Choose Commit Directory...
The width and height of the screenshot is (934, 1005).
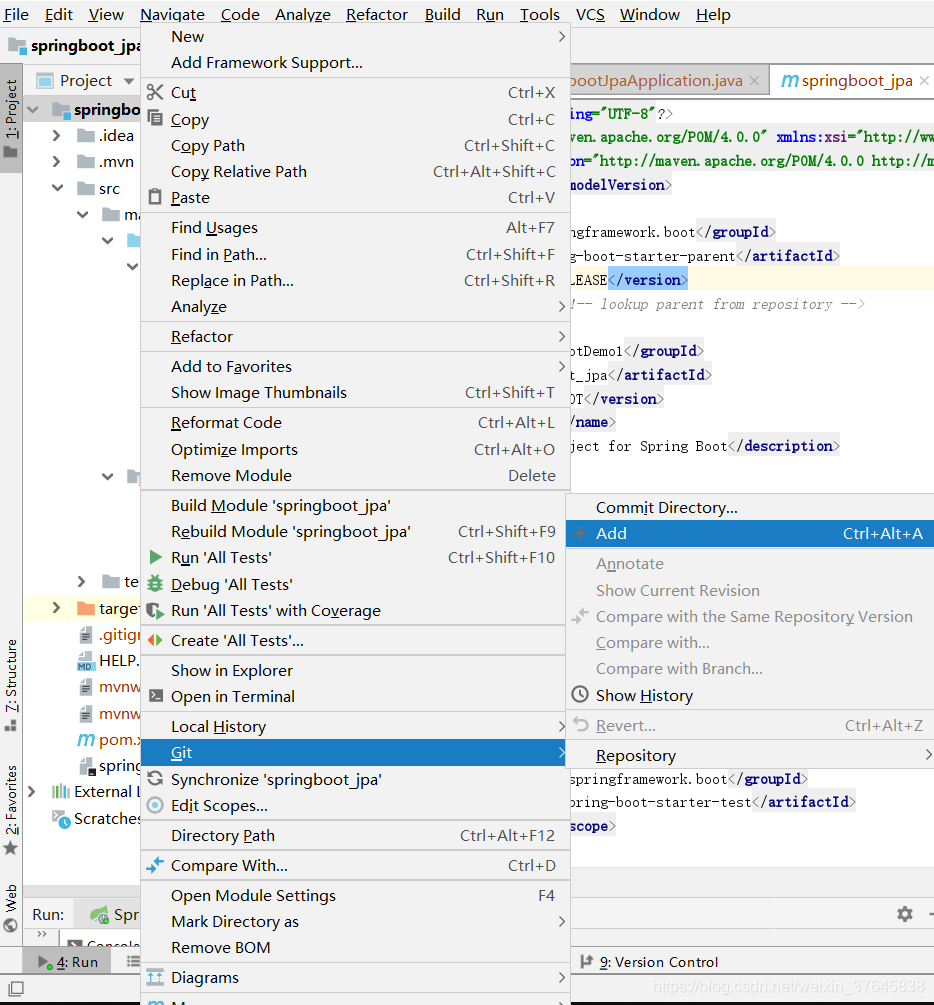point(750,507)
